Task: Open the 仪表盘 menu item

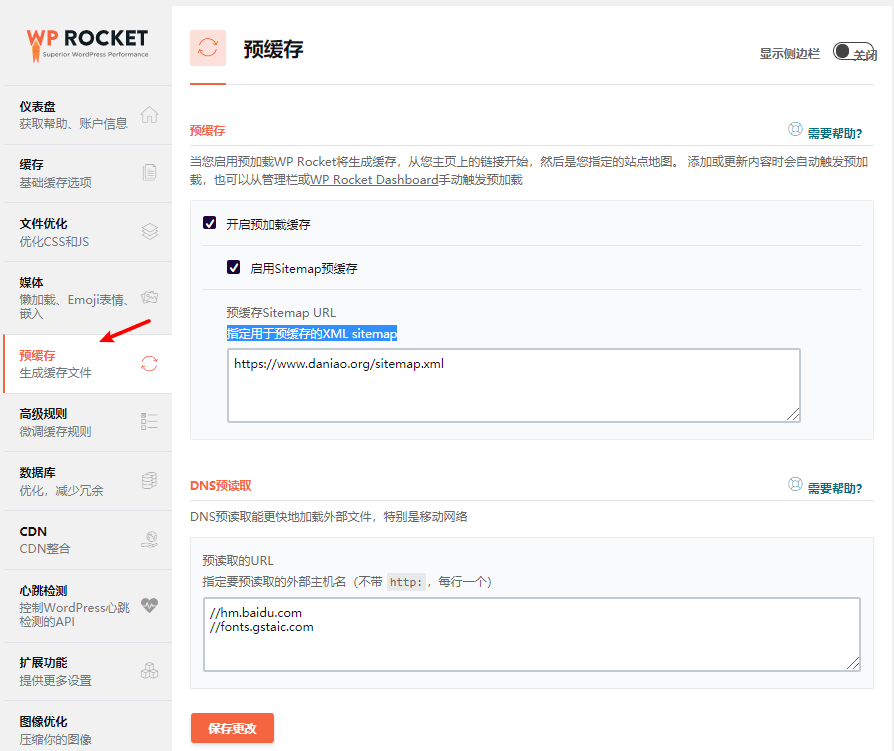Action: (x=88, y=115)
